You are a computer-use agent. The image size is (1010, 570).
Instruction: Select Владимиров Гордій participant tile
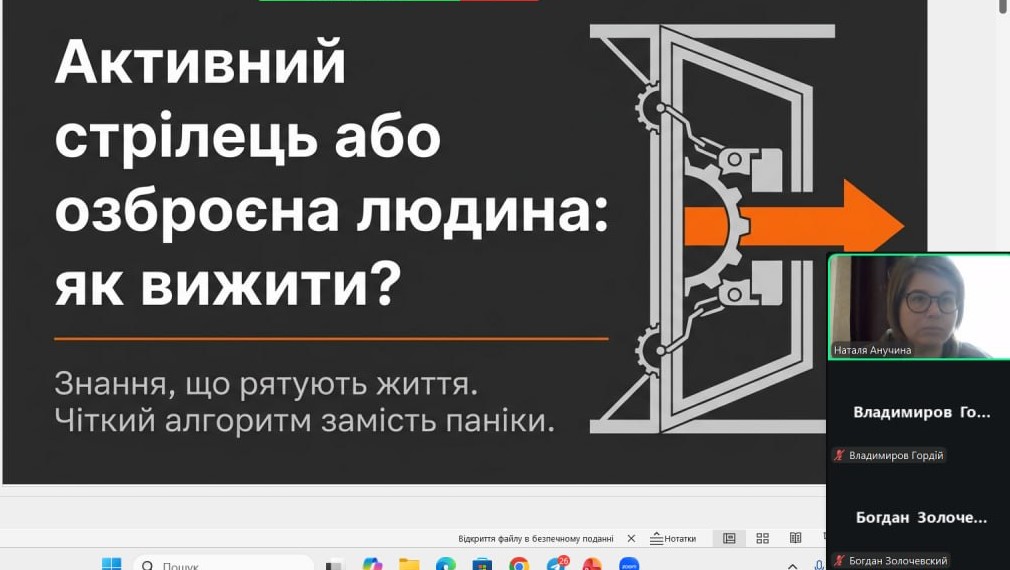[918, 412]
